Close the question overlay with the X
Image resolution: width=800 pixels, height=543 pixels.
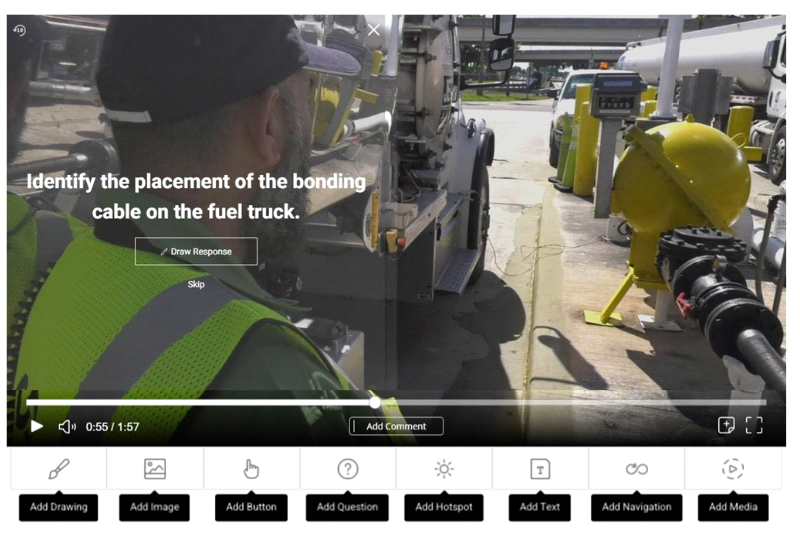tap(374, 30)
